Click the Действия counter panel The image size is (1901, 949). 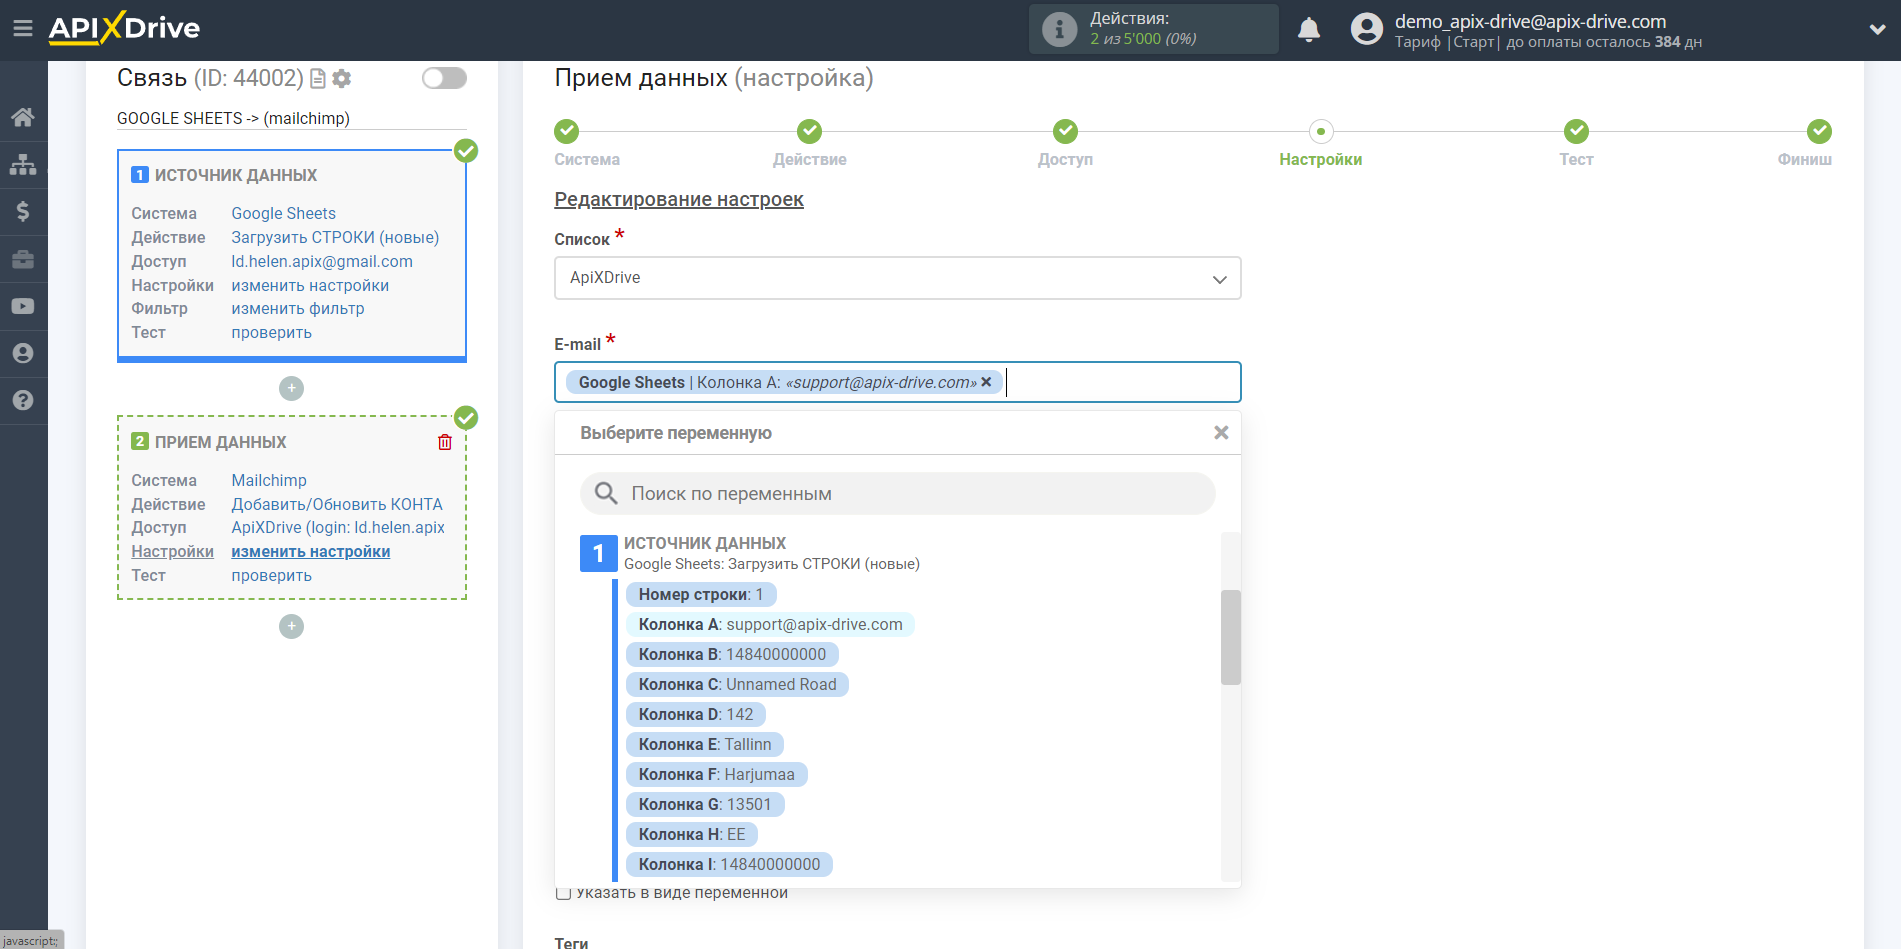tap(1154, 29)
